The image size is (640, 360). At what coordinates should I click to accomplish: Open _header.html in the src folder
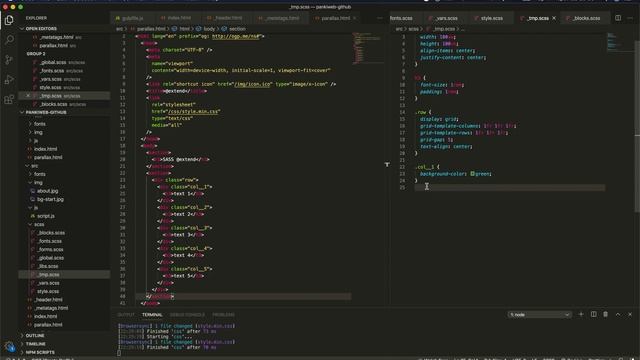tap(49, 300)
